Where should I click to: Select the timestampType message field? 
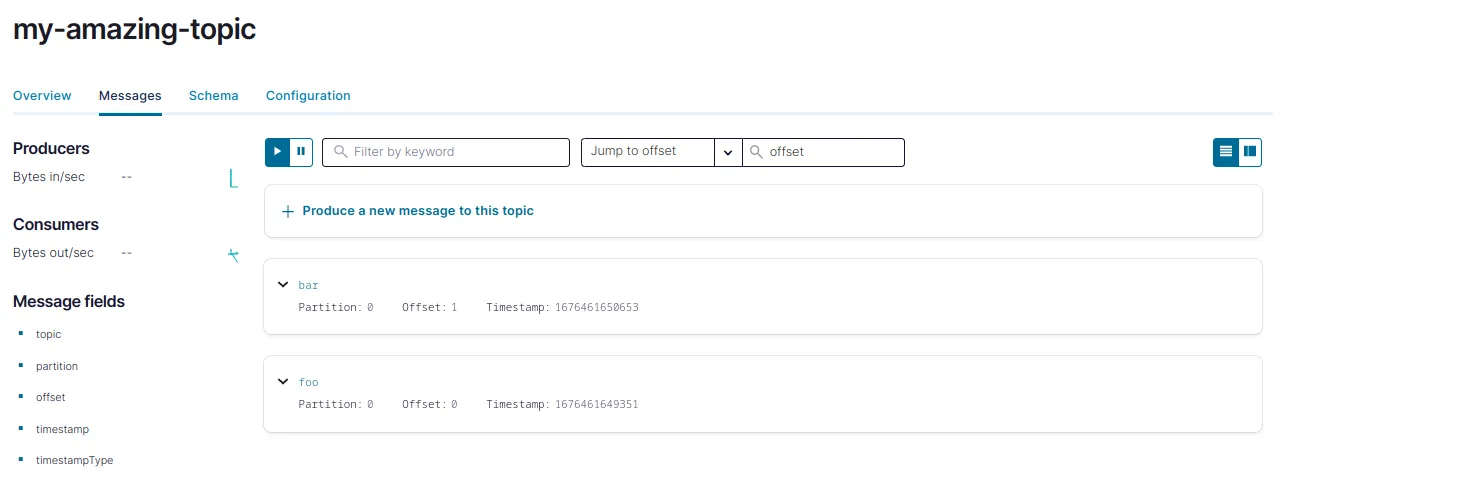tap(74, 461)
